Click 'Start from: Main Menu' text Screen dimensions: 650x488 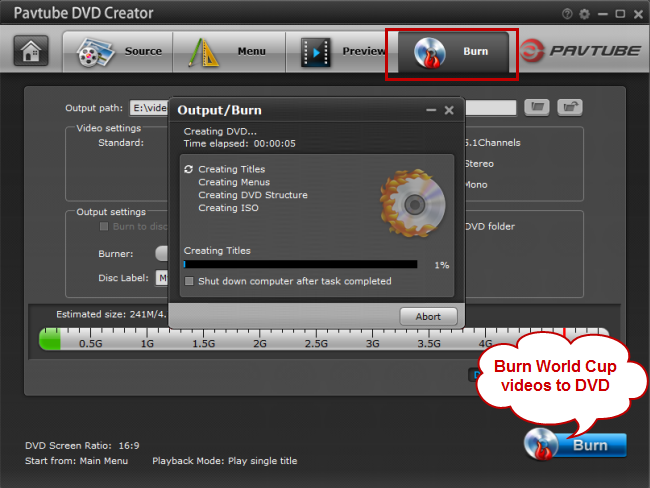[x=76, y=461]
